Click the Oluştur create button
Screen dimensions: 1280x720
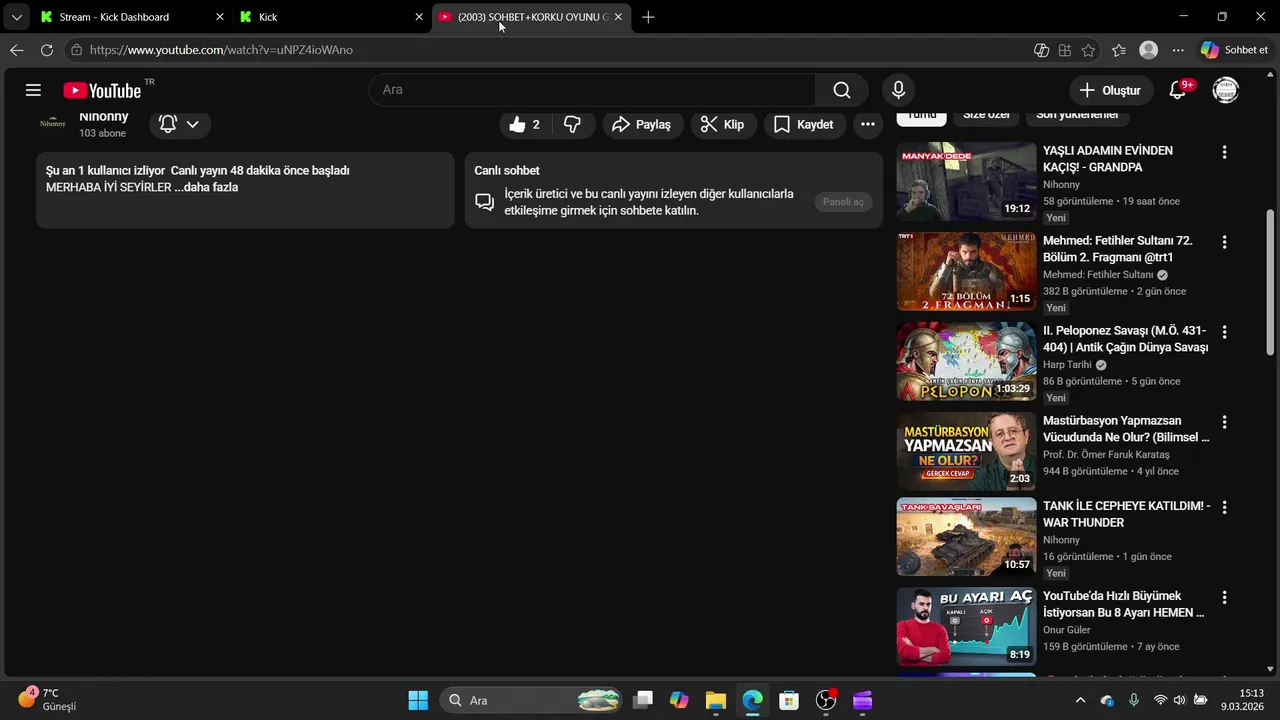1110,90
